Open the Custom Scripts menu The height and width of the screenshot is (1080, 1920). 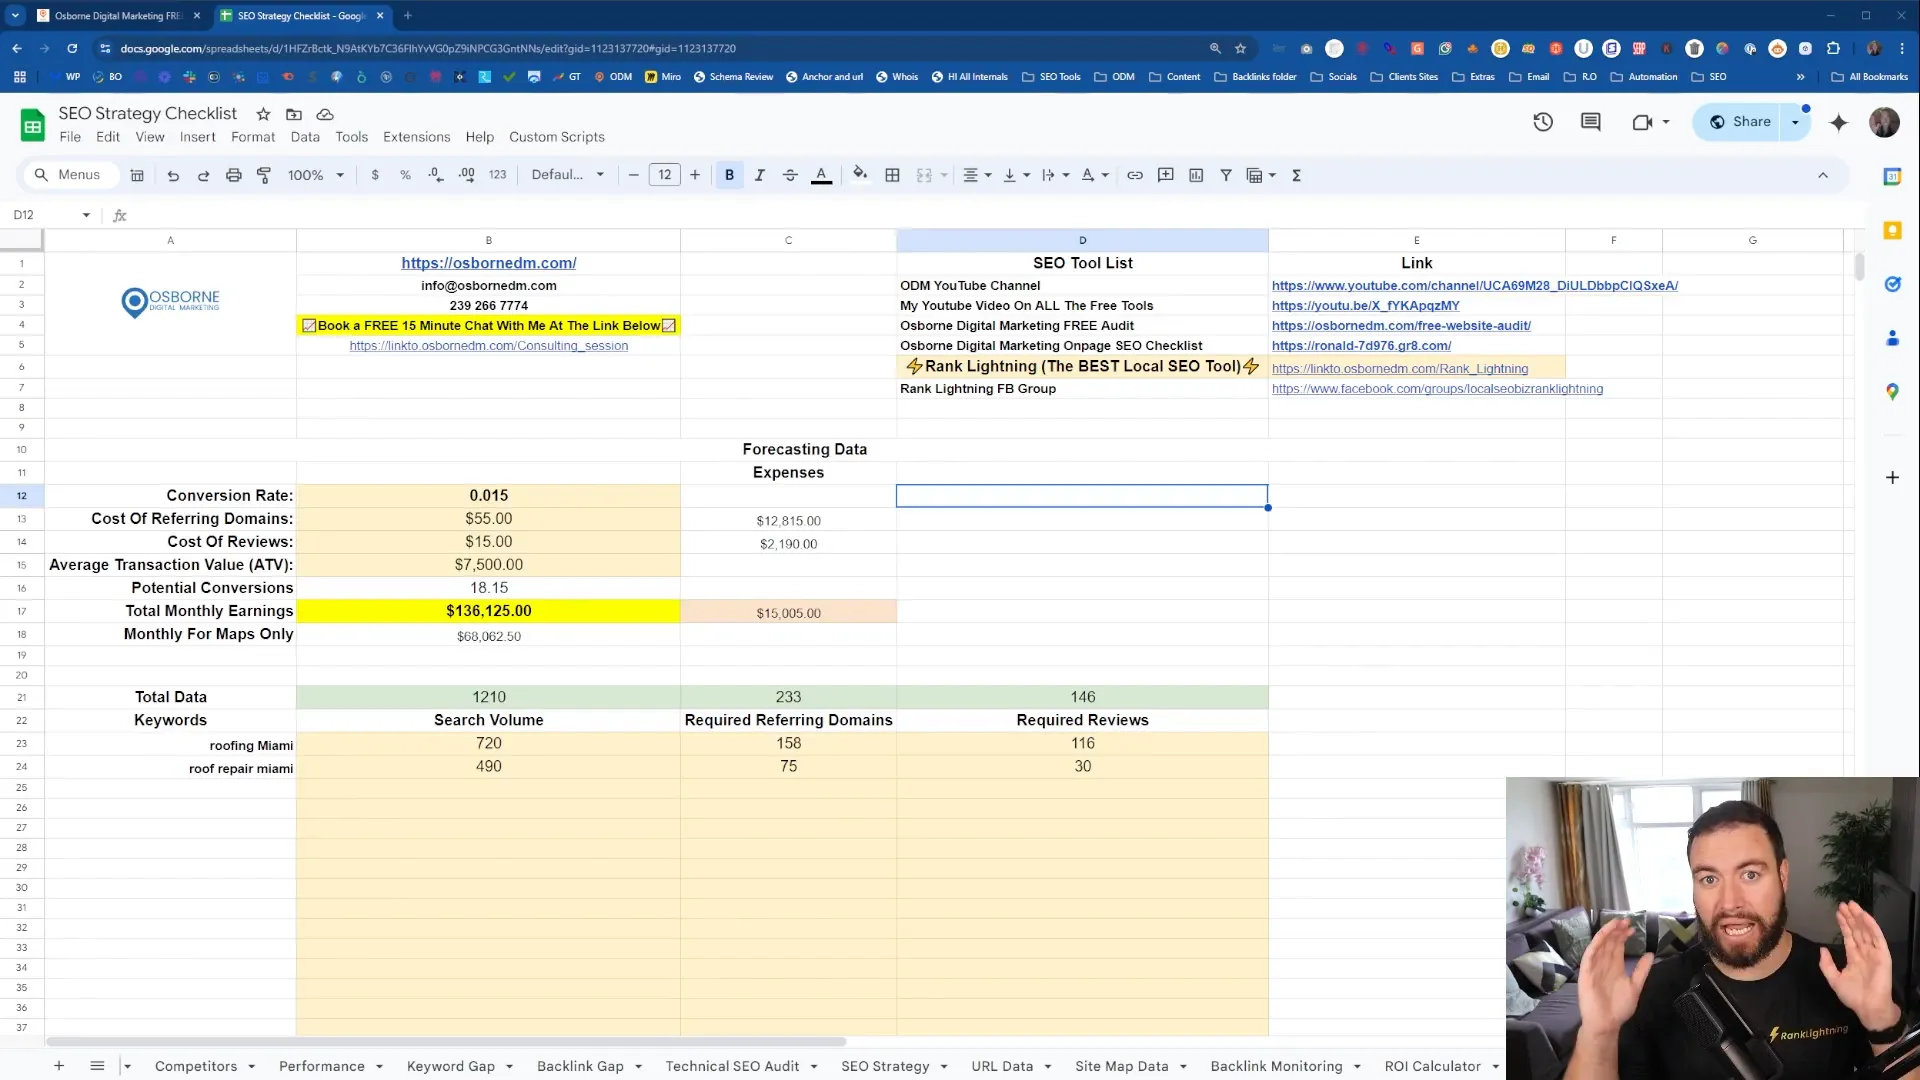tap(556, 137)
